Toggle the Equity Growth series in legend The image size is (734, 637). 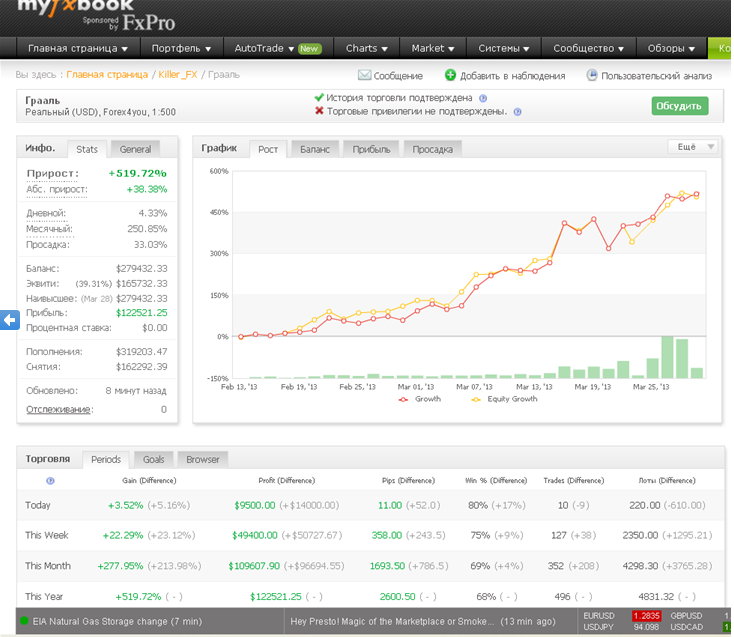pyautogui.click(x=504, y=399)
